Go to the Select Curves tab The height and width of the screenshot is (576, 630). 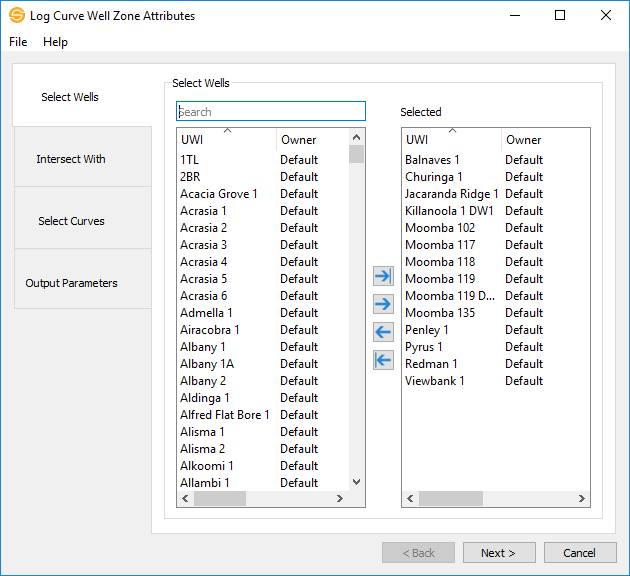(x=71, y=221)
